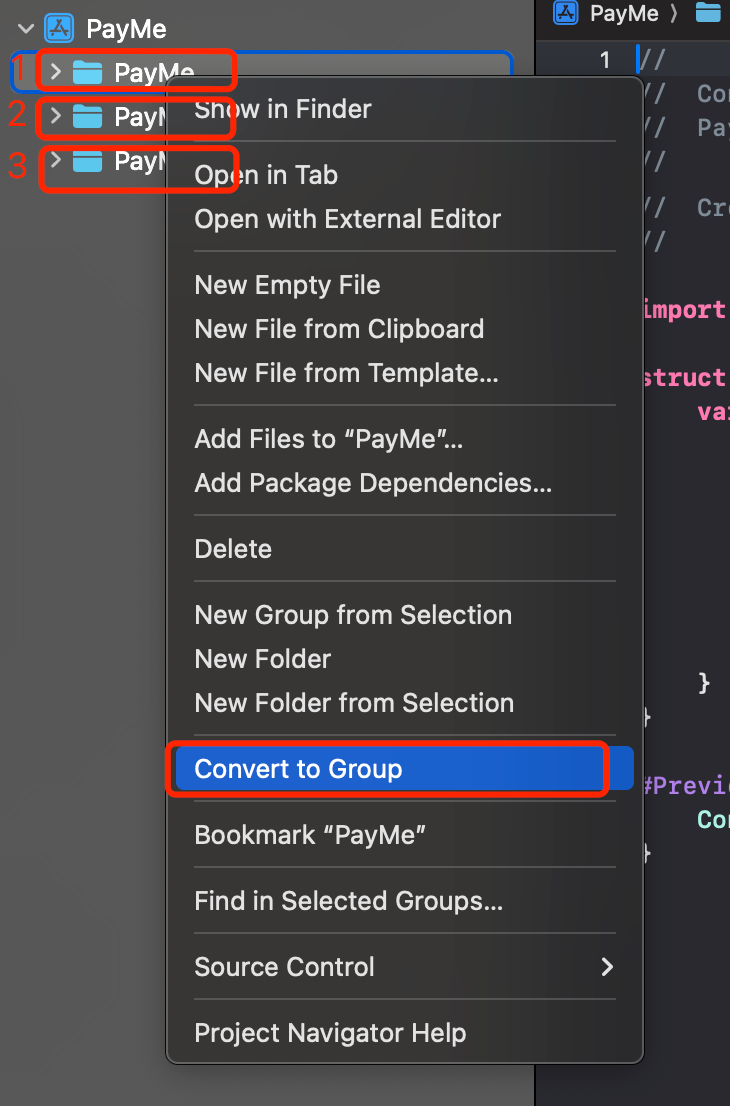Click the PayMe app icon in the jump bar
Image resolution: width=730 pixels, height=1106 pixels.
click(565, 13)
